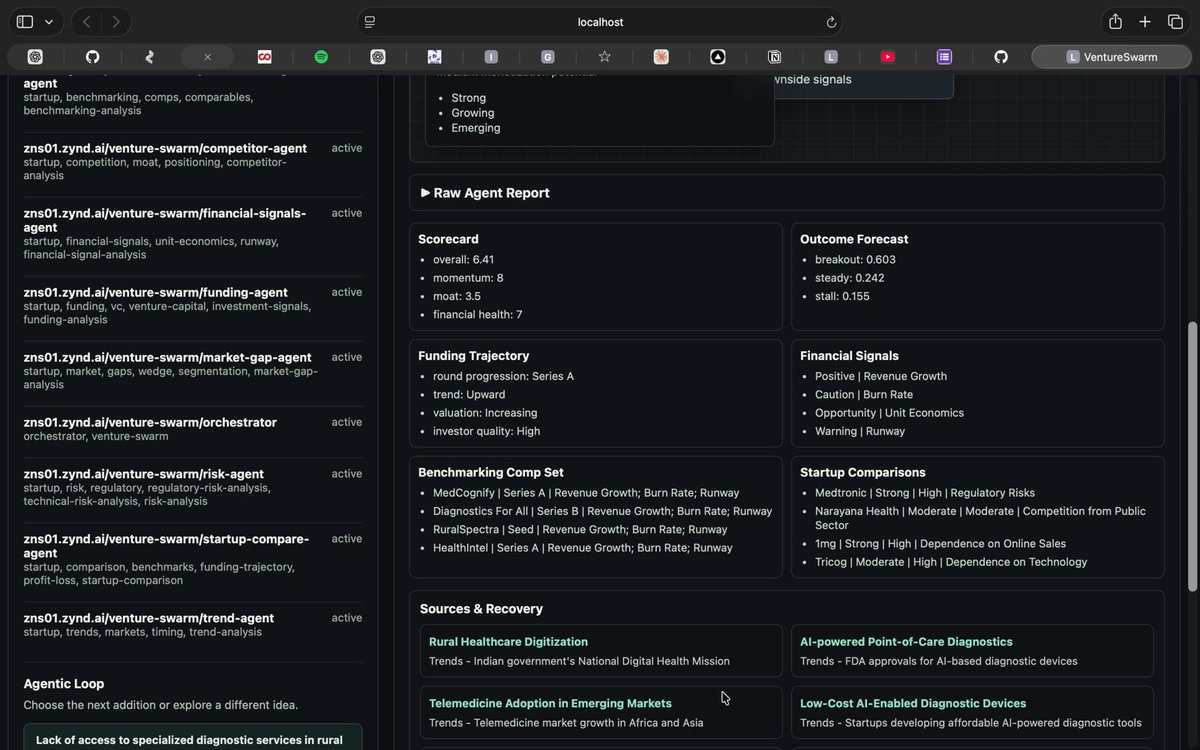
Task: Click the page vertical scrollbar thumb
Action: [1192, 455]
